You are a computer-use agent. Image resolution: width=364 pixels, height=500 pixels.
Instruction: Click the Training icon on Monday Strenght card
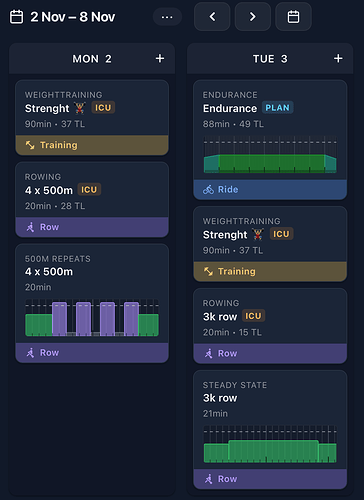(30, 145)
